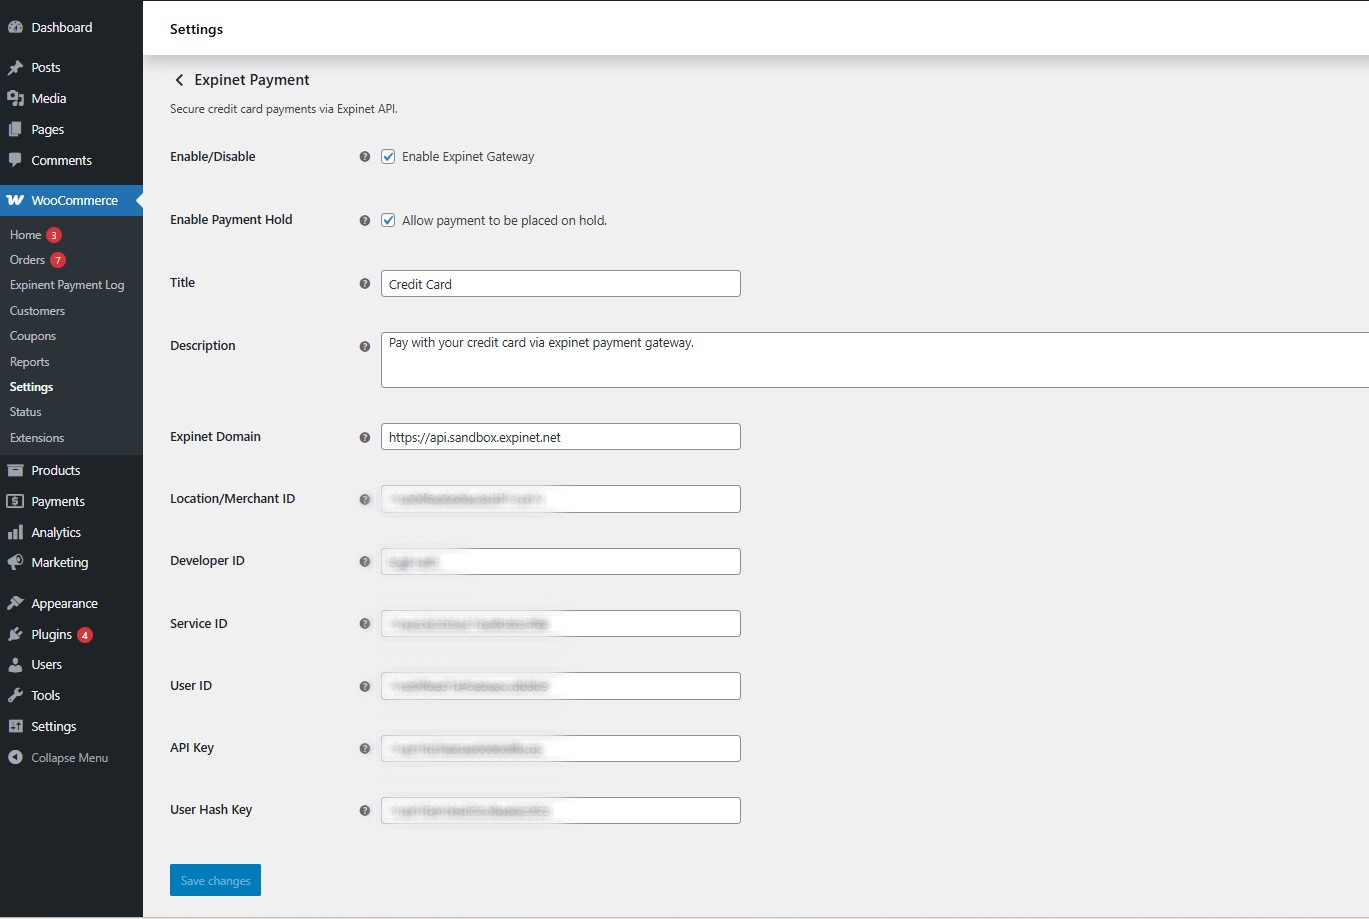Click inside the Title text field
The image size is (1369, 919).
tap(560, 283)
